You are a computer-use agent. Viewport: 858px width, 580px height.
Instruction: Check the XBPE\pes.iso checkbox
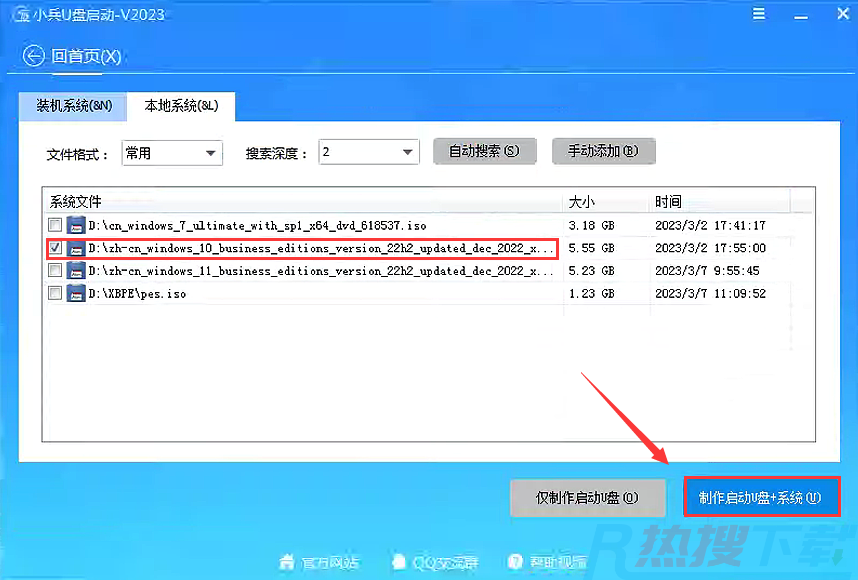(55, 293)
